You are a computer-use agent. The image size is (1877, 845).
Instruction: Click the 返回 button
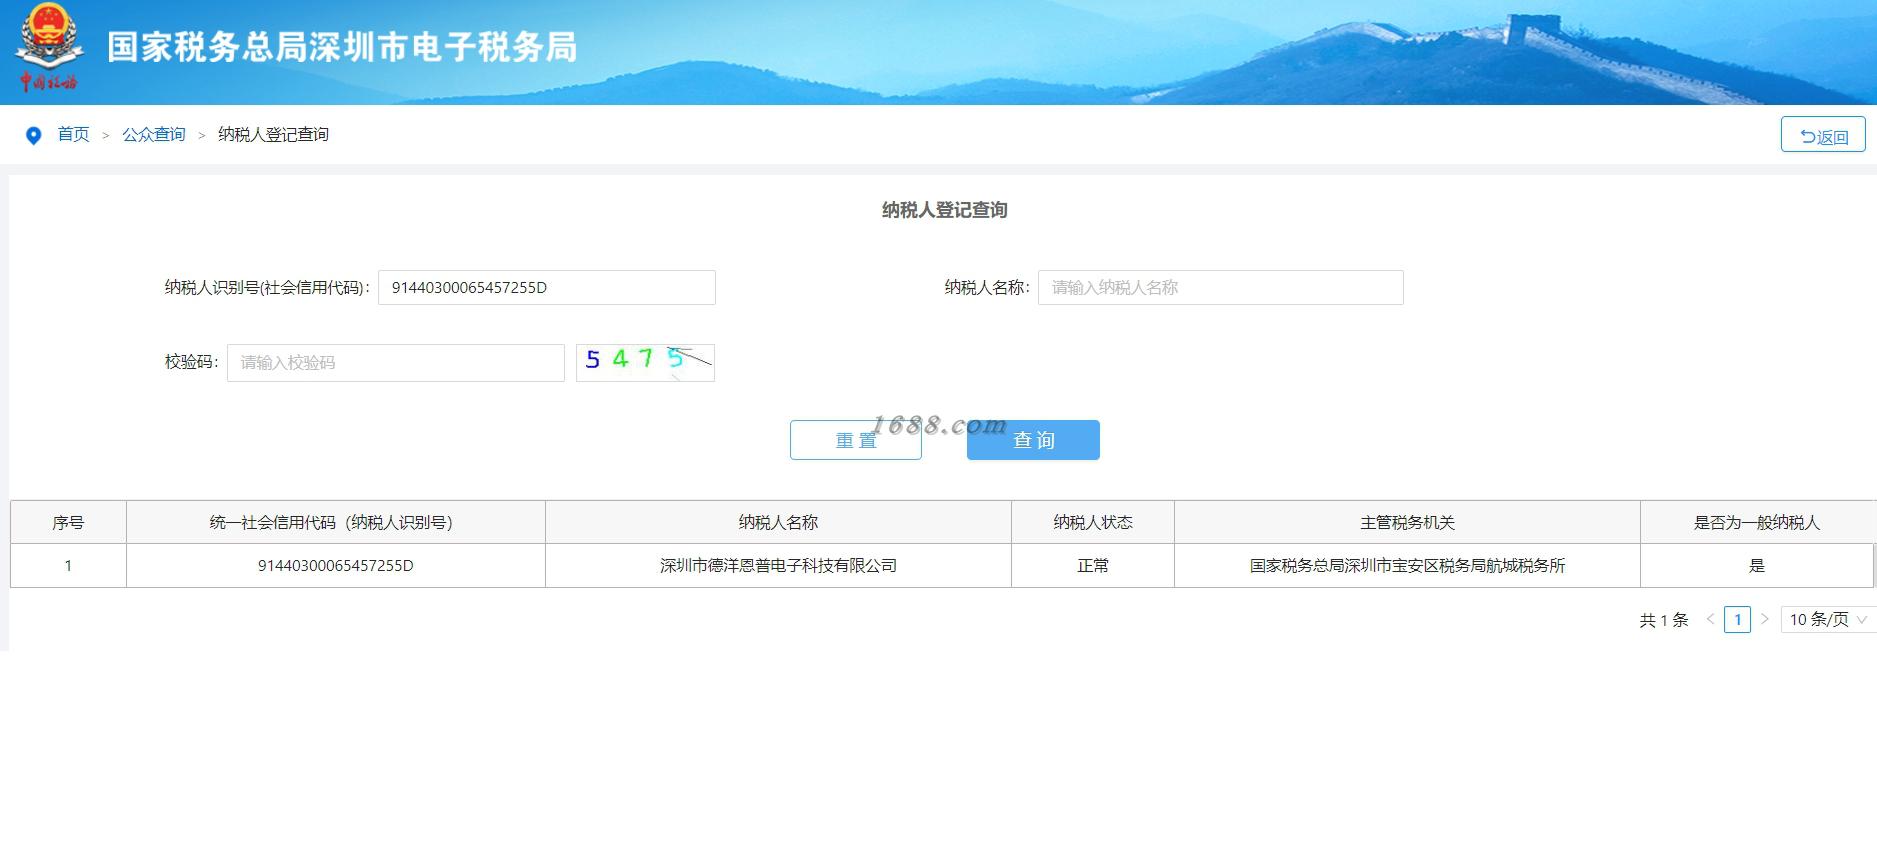(x=1823, y=135)
